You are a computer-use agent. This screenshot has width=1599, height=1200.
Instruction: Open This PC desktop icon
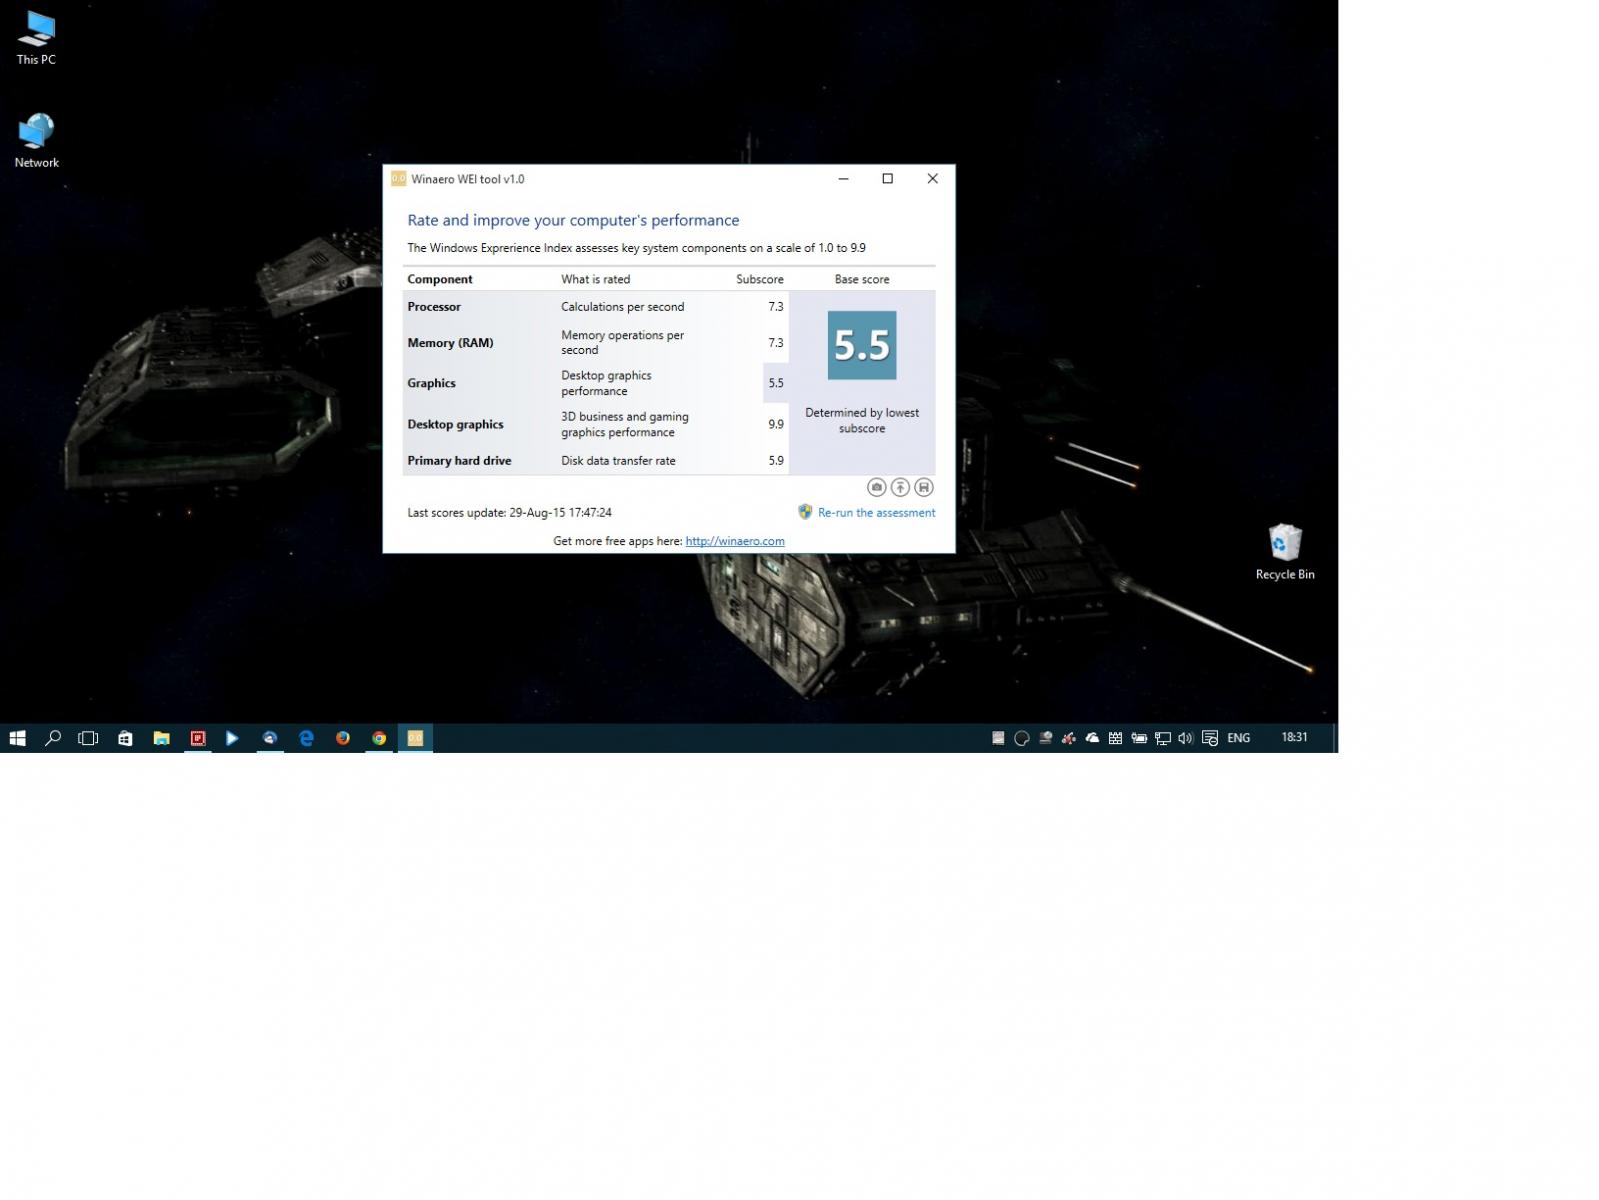click(x=36, y=37)
